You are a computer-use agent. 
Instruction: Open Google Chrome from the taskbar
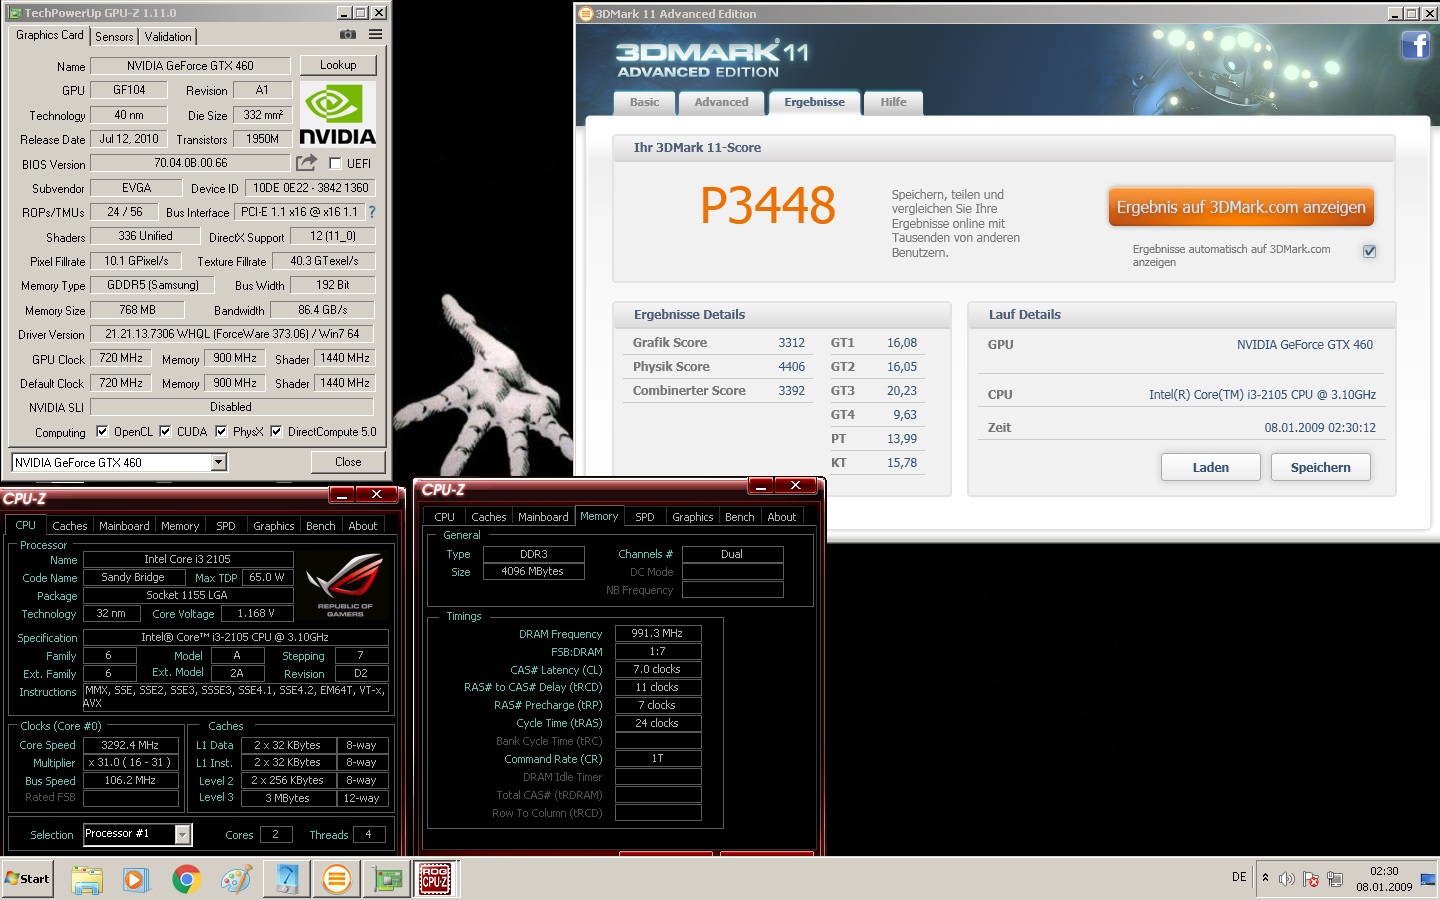point(186,879)
